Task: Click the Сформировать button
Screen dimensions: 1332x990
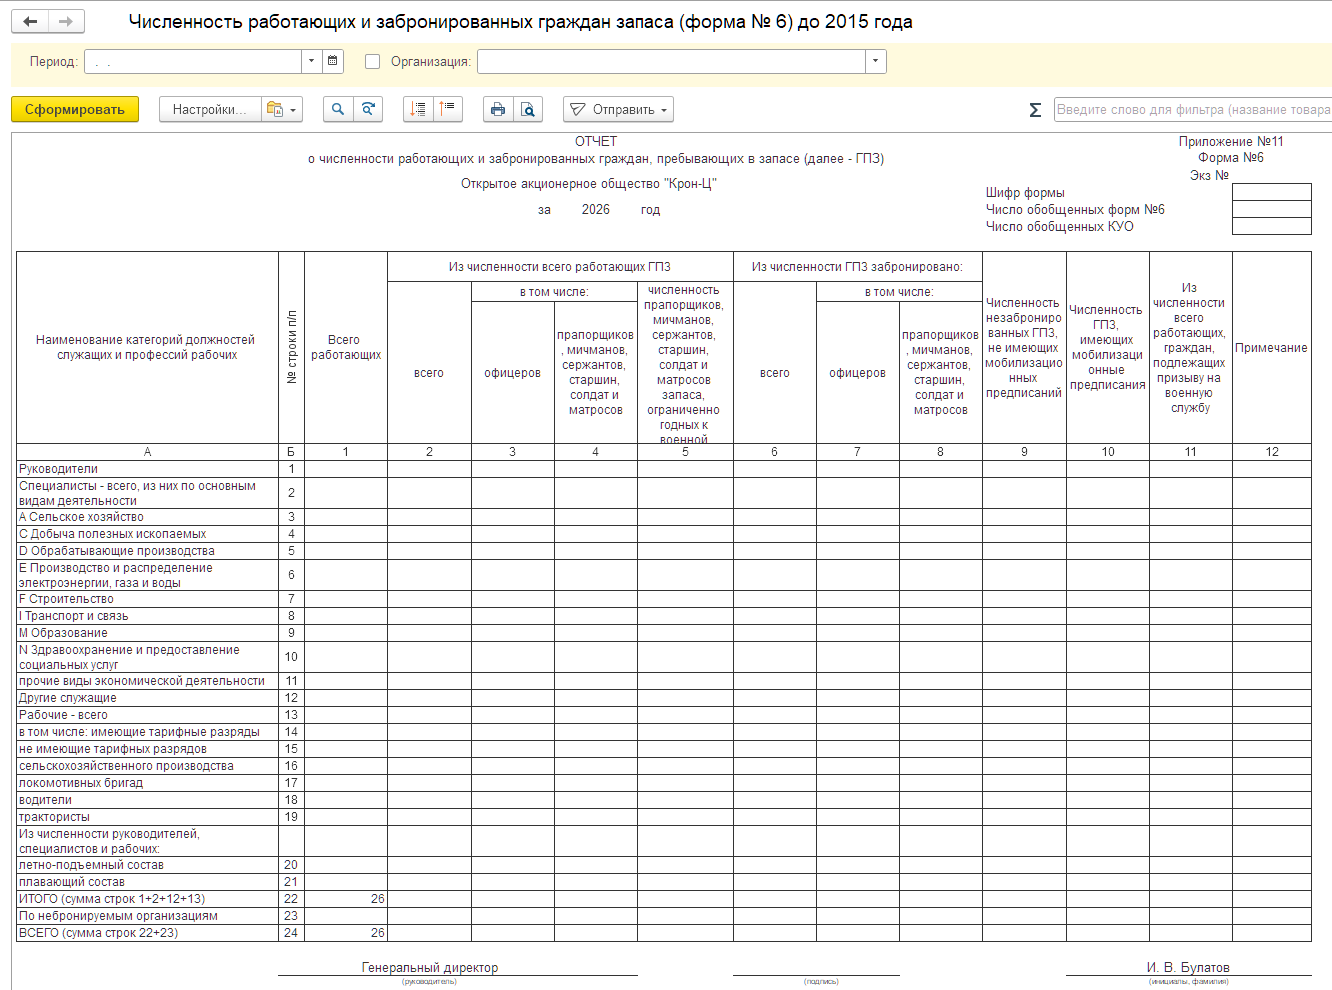Action: pyautogui.click(x=75, y=109)
